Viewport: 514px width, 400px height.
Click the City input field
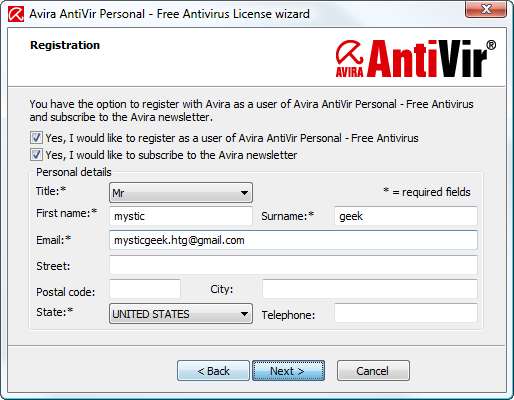coord(370,289)
